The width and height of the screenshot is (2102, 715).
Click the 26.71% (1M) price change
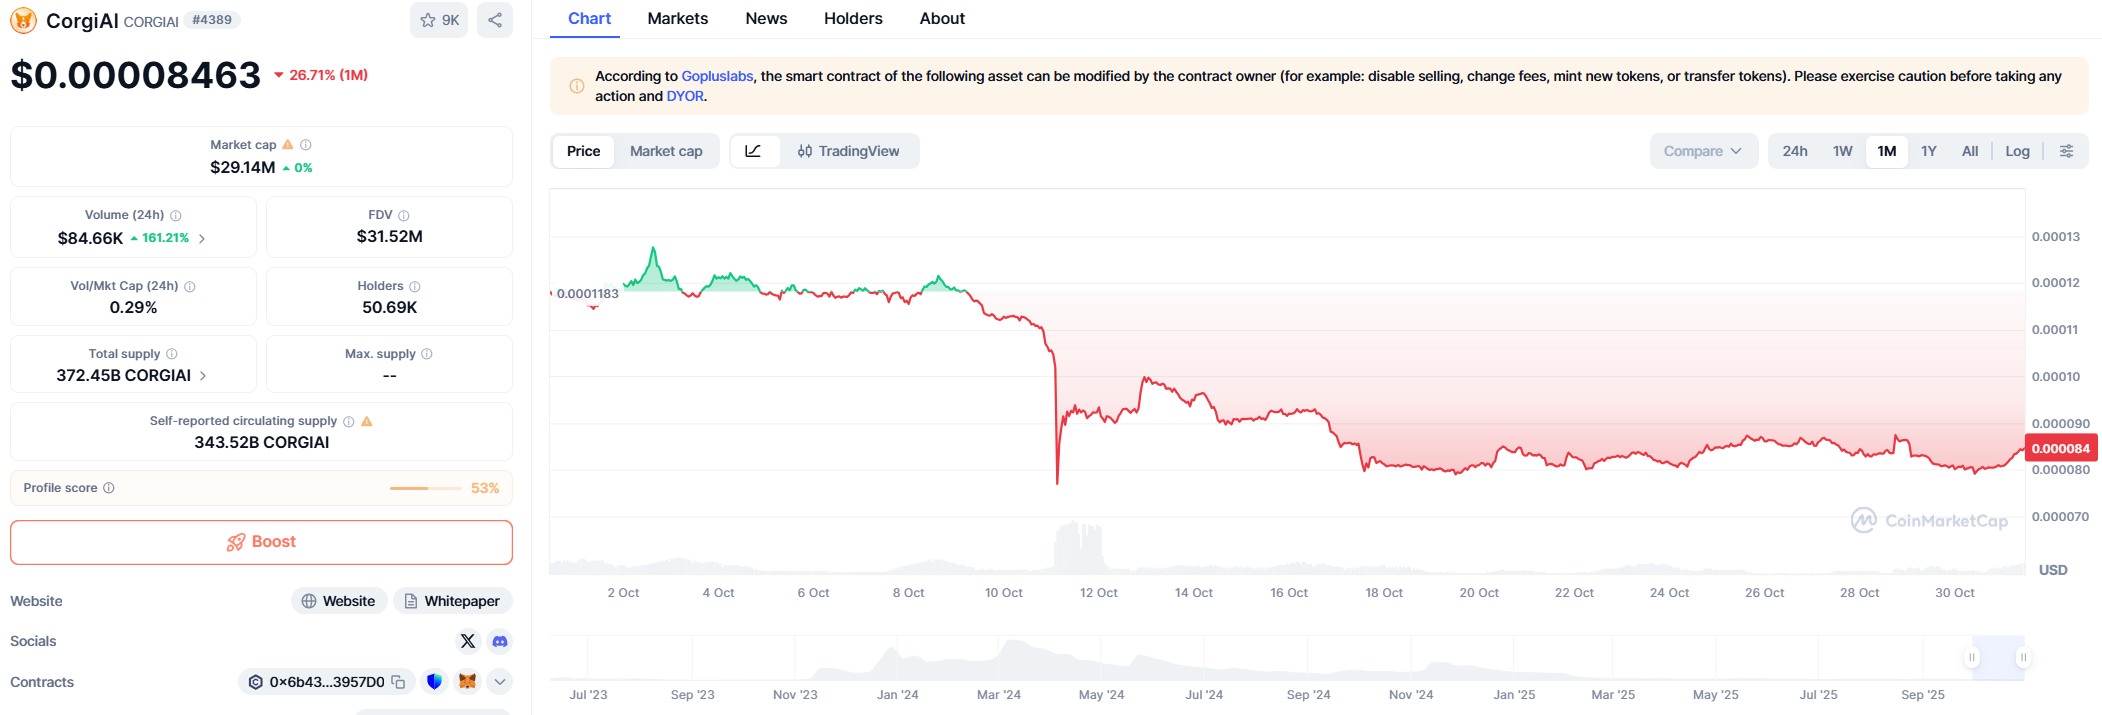tap(320, 75)
